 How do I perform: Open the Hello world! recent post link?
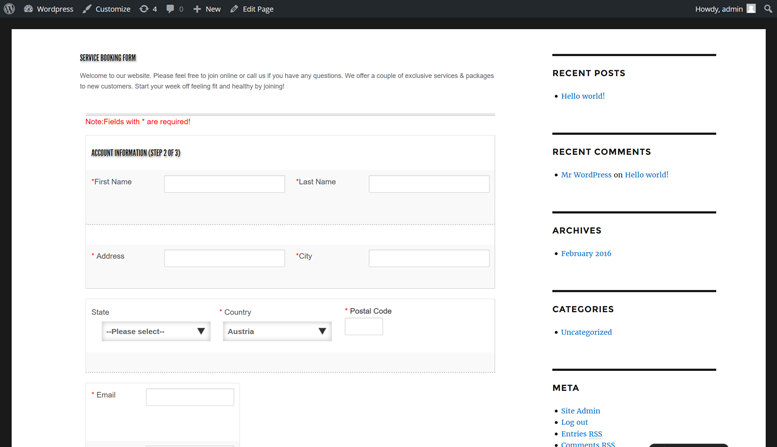583,96
